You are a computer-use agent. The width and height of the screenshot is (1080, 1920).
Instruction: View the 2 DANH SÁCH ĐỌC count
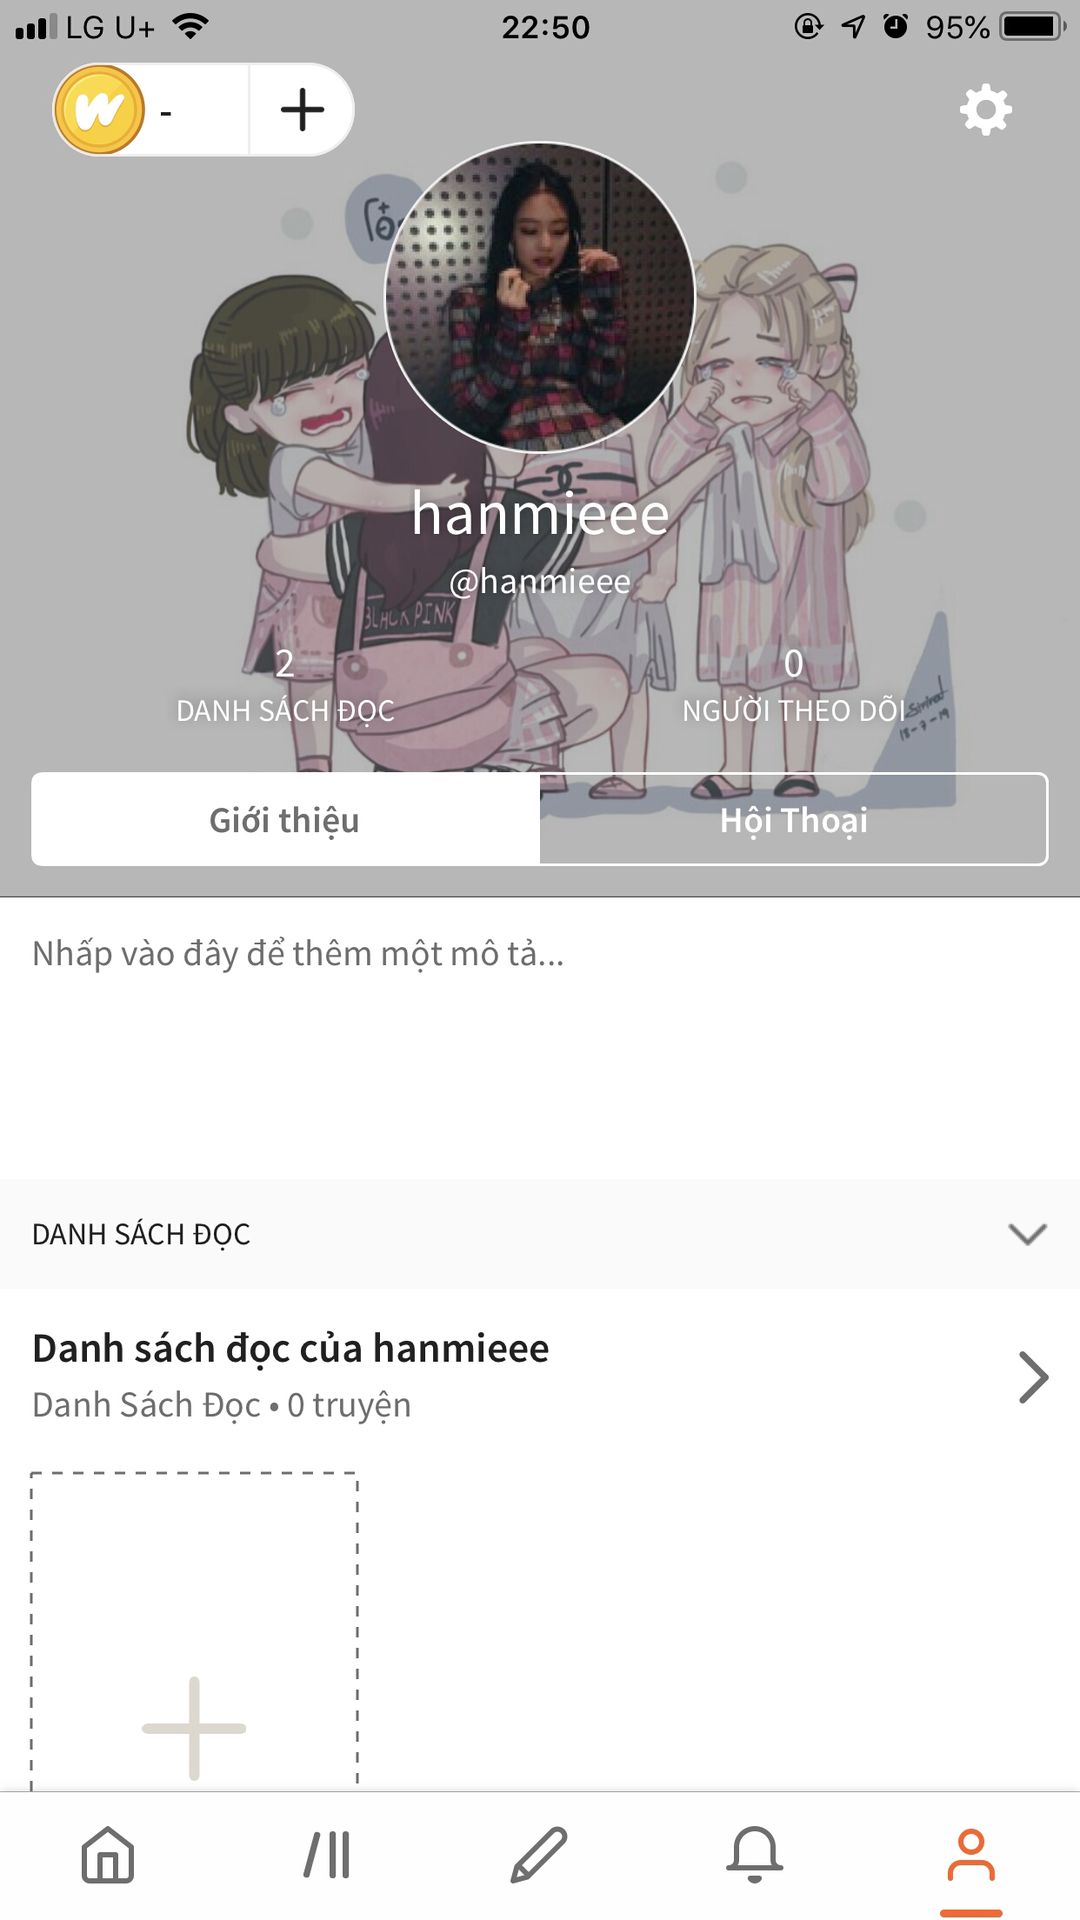click(x=285, y=685)
